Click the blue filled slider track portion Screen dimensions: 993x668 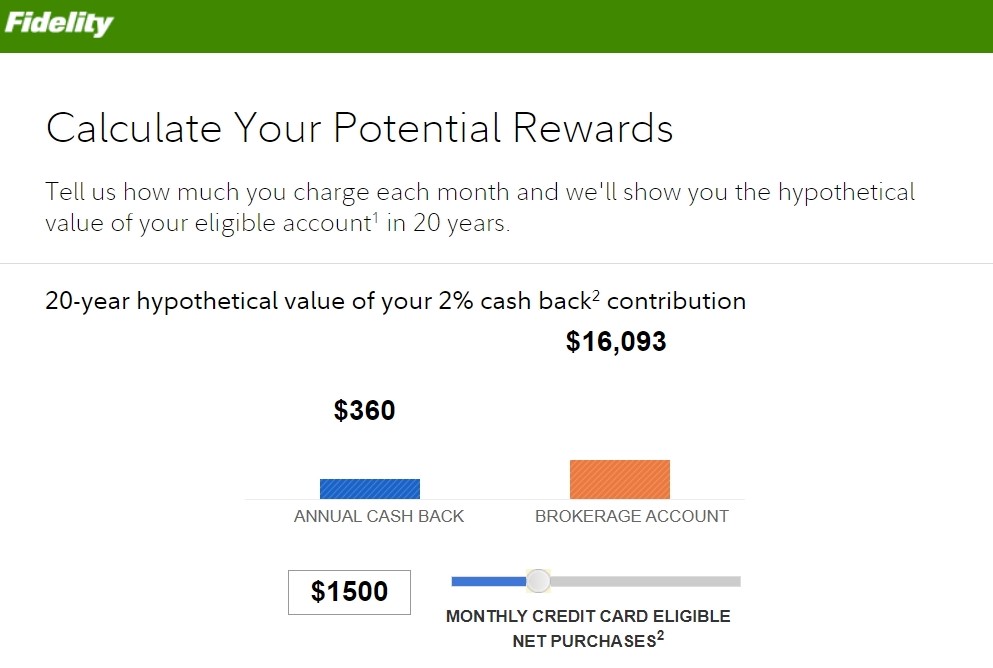[x=489, y=581]
